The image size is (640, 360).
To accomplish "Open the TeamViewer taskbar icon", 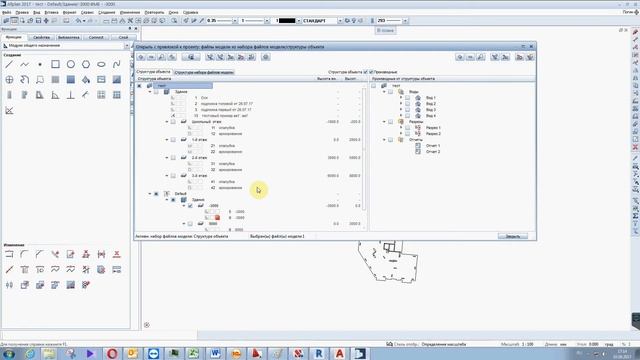I will [x=153, y=353].
